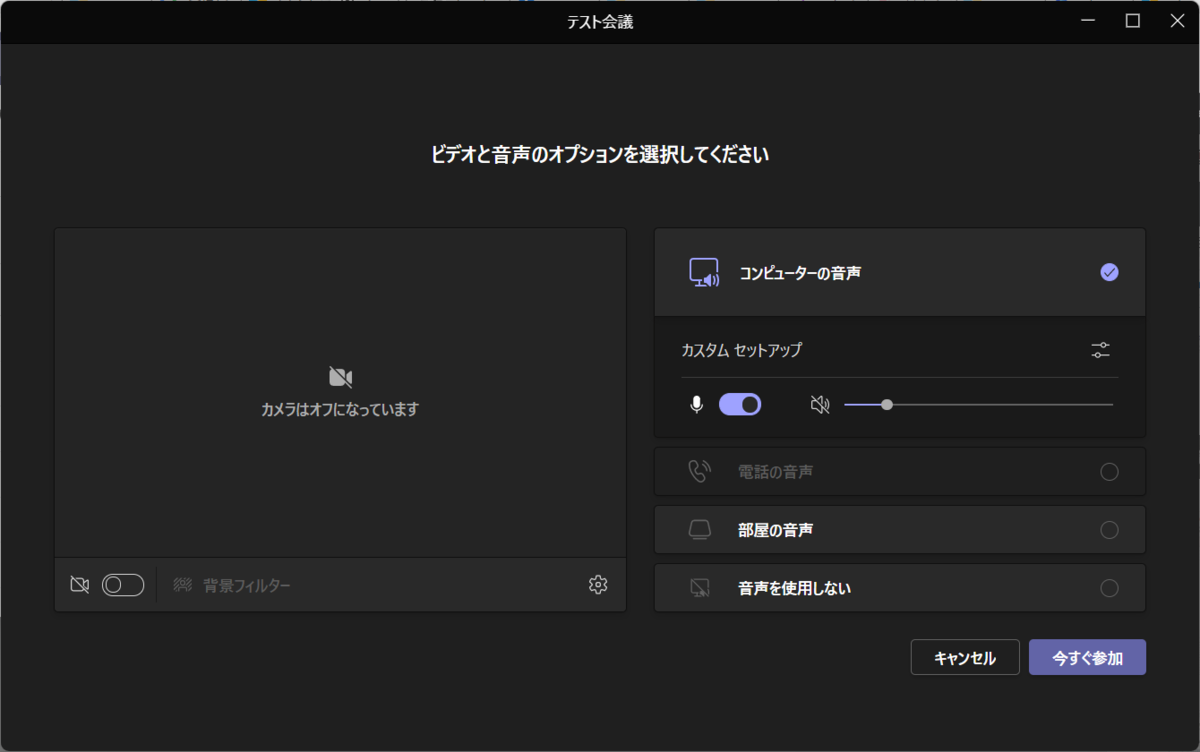Click the microphone icon beside mic toggle

pos(696,405)
